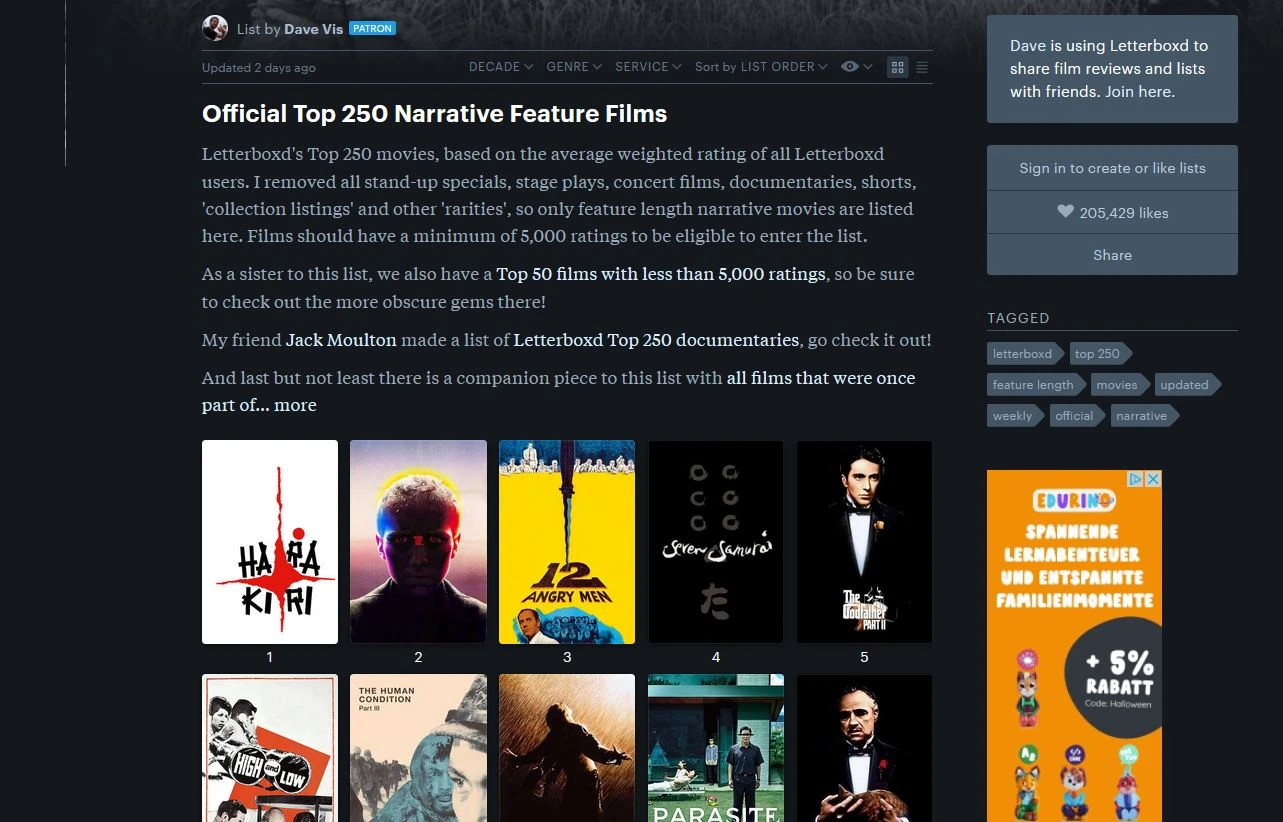The height and width of the screenshot is (822, 1283).
Task: Open the Shawshank Redemption rain poster
Action: [x=567, y=748]
